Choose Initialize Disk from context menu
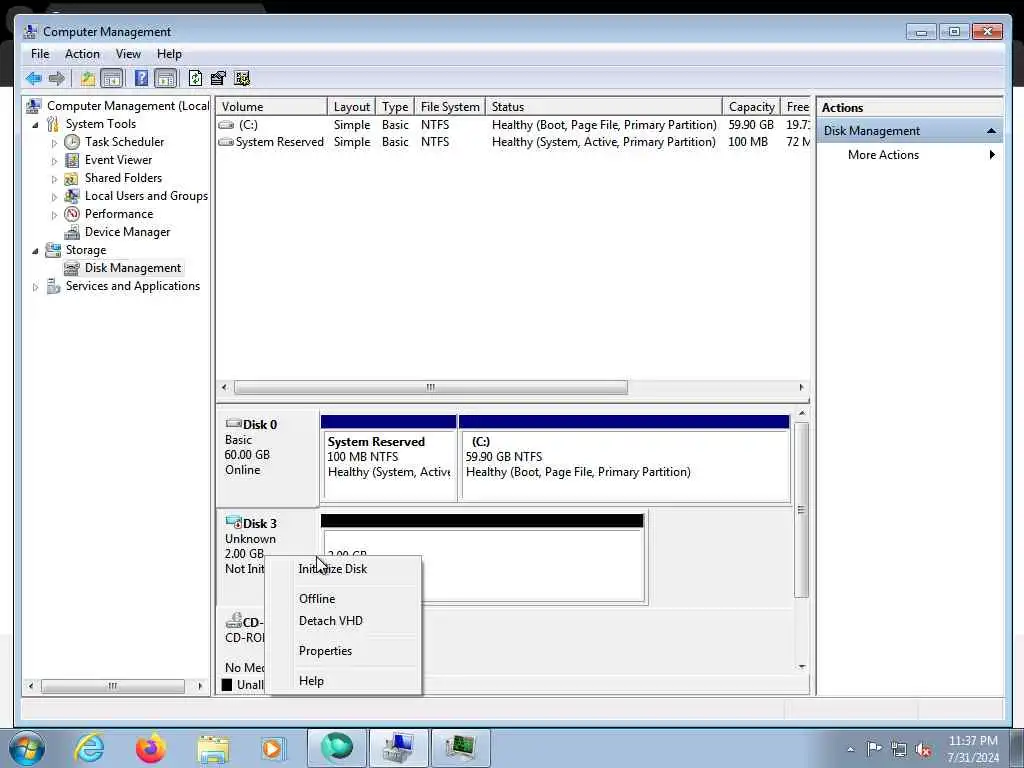Screen dimensions: 1024x768 [344, 569]
